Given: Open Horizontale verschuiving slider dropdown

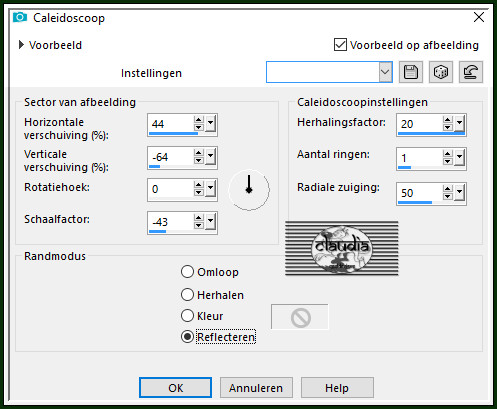Looking at the screenshot, I should coord(210,124).
